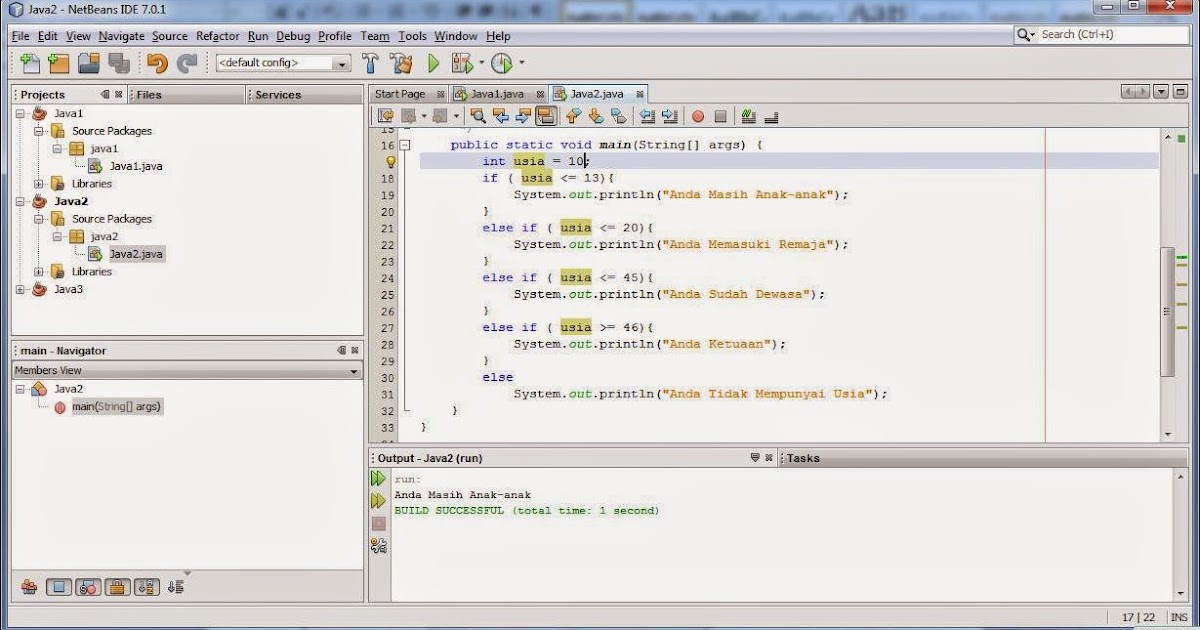
Task: Click the Save All toolbar icon
Action: 119,62
